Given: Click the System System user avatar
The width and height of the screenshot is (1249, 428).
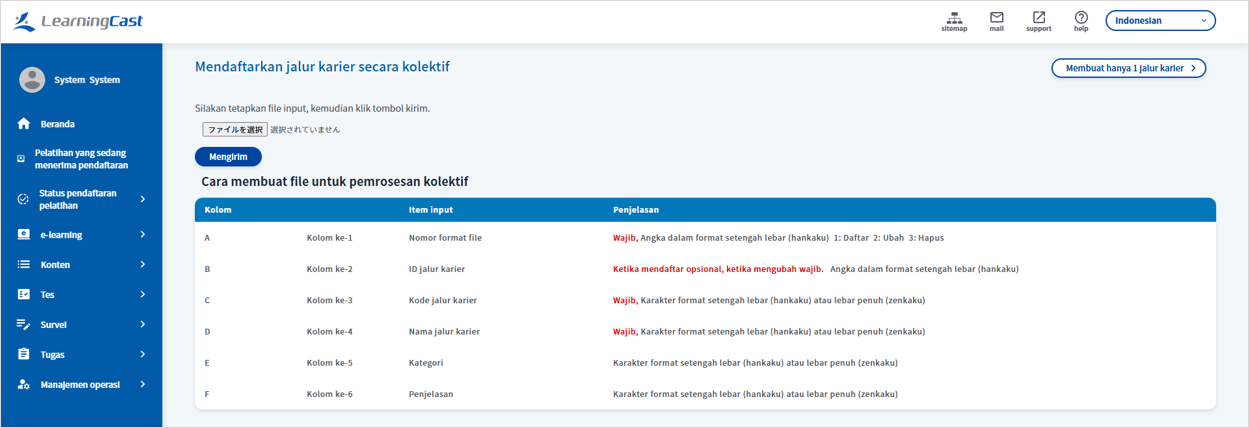Looking at the screenshot, I should click(32, 80).
